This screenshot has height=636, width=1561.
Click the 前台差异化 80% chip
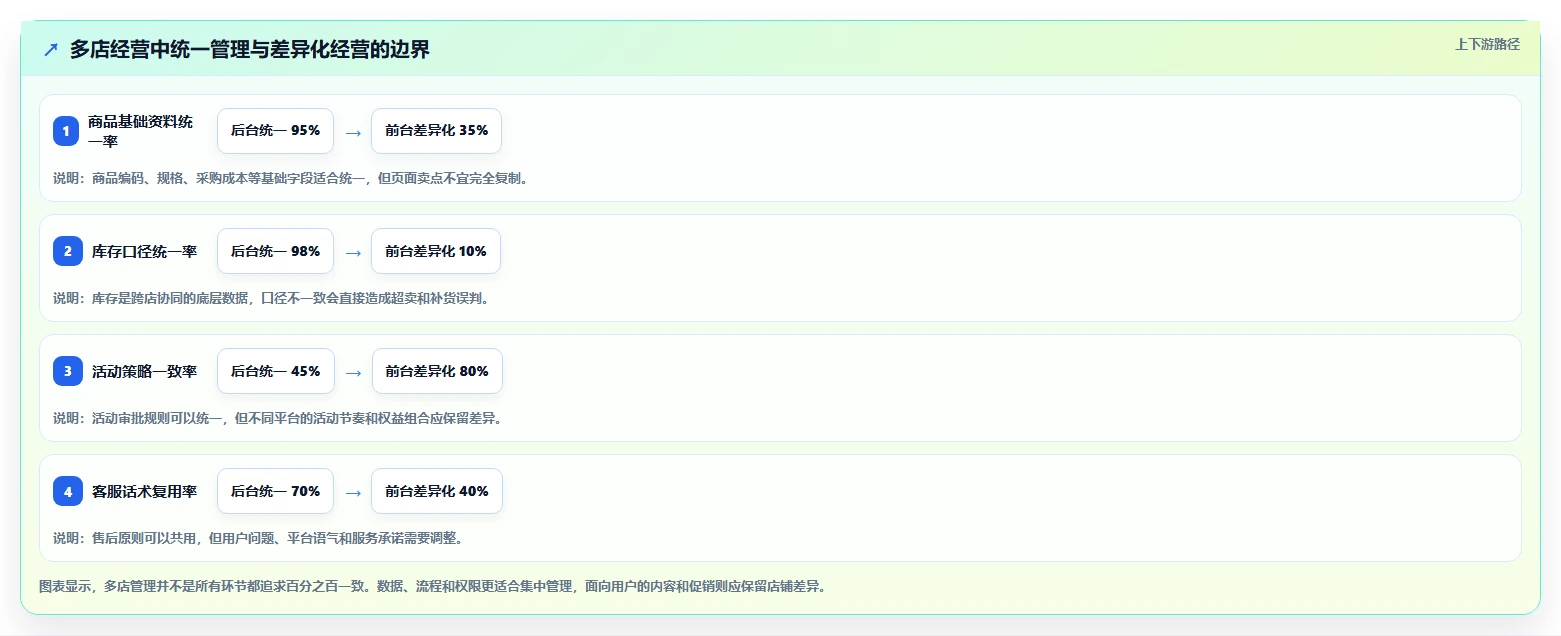(x=437, y=371)
